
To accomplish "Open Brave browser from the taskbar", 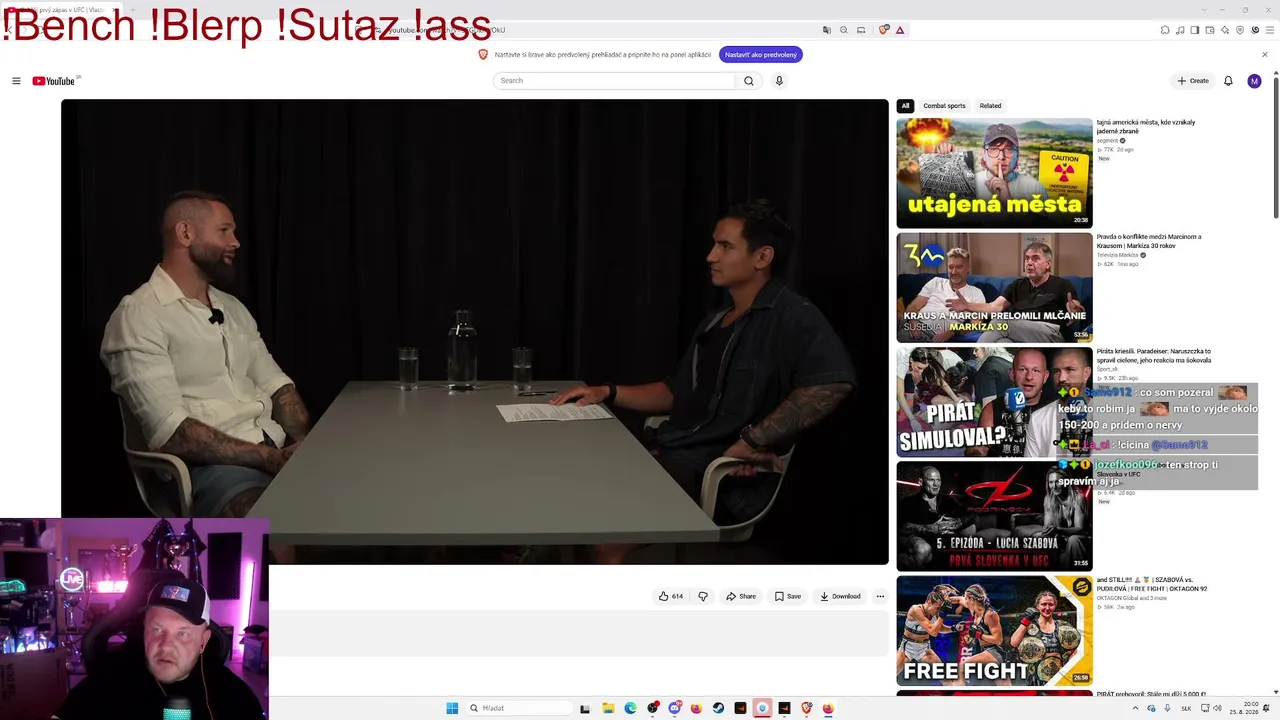I will pyautogui.click(x=806, y=708).
